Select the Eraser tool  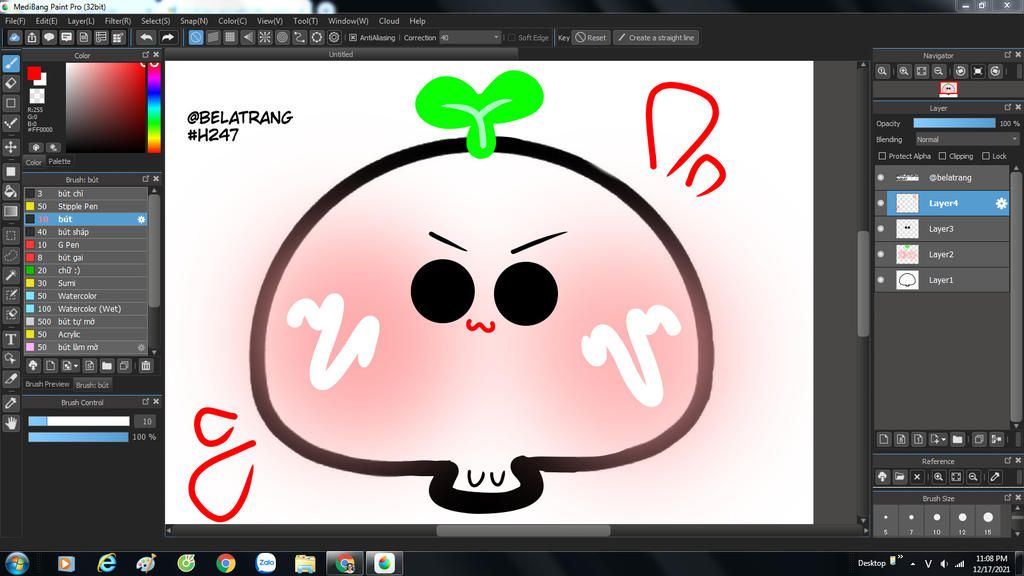pyautogui.click(x=11, y=83)
